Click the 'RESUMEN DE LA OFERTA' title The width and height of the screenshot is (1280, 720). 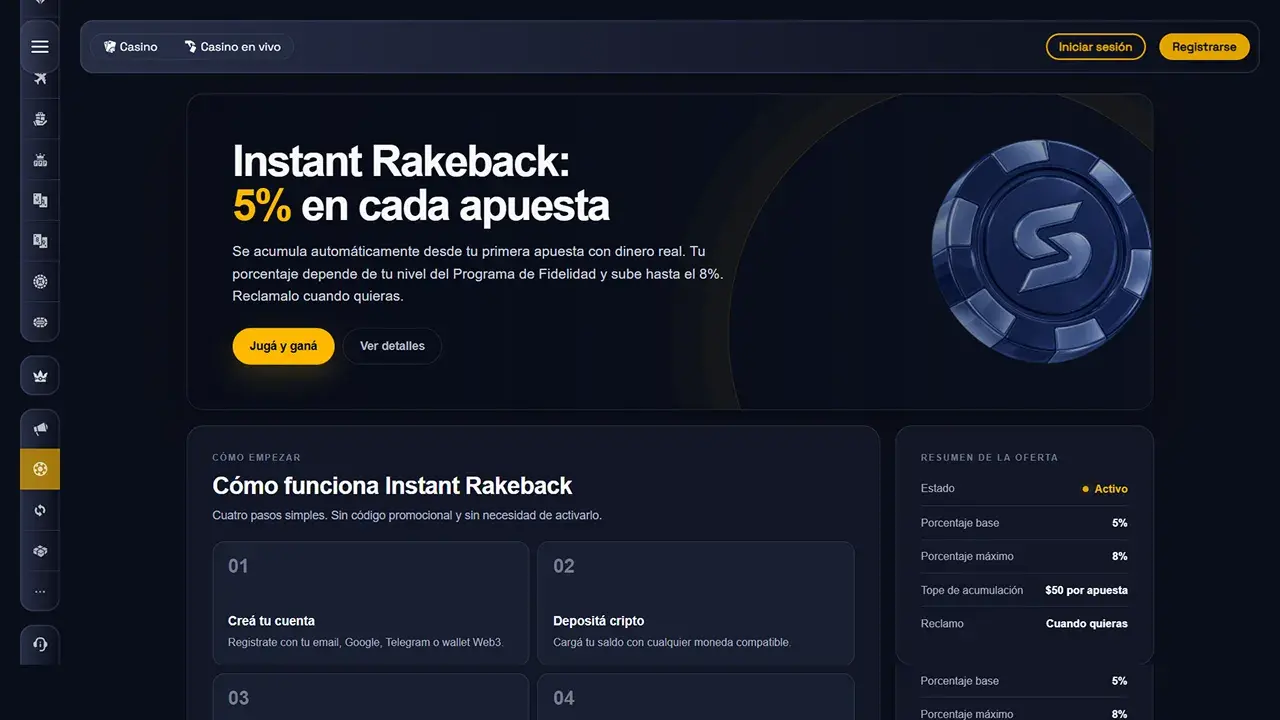(989, 457)
